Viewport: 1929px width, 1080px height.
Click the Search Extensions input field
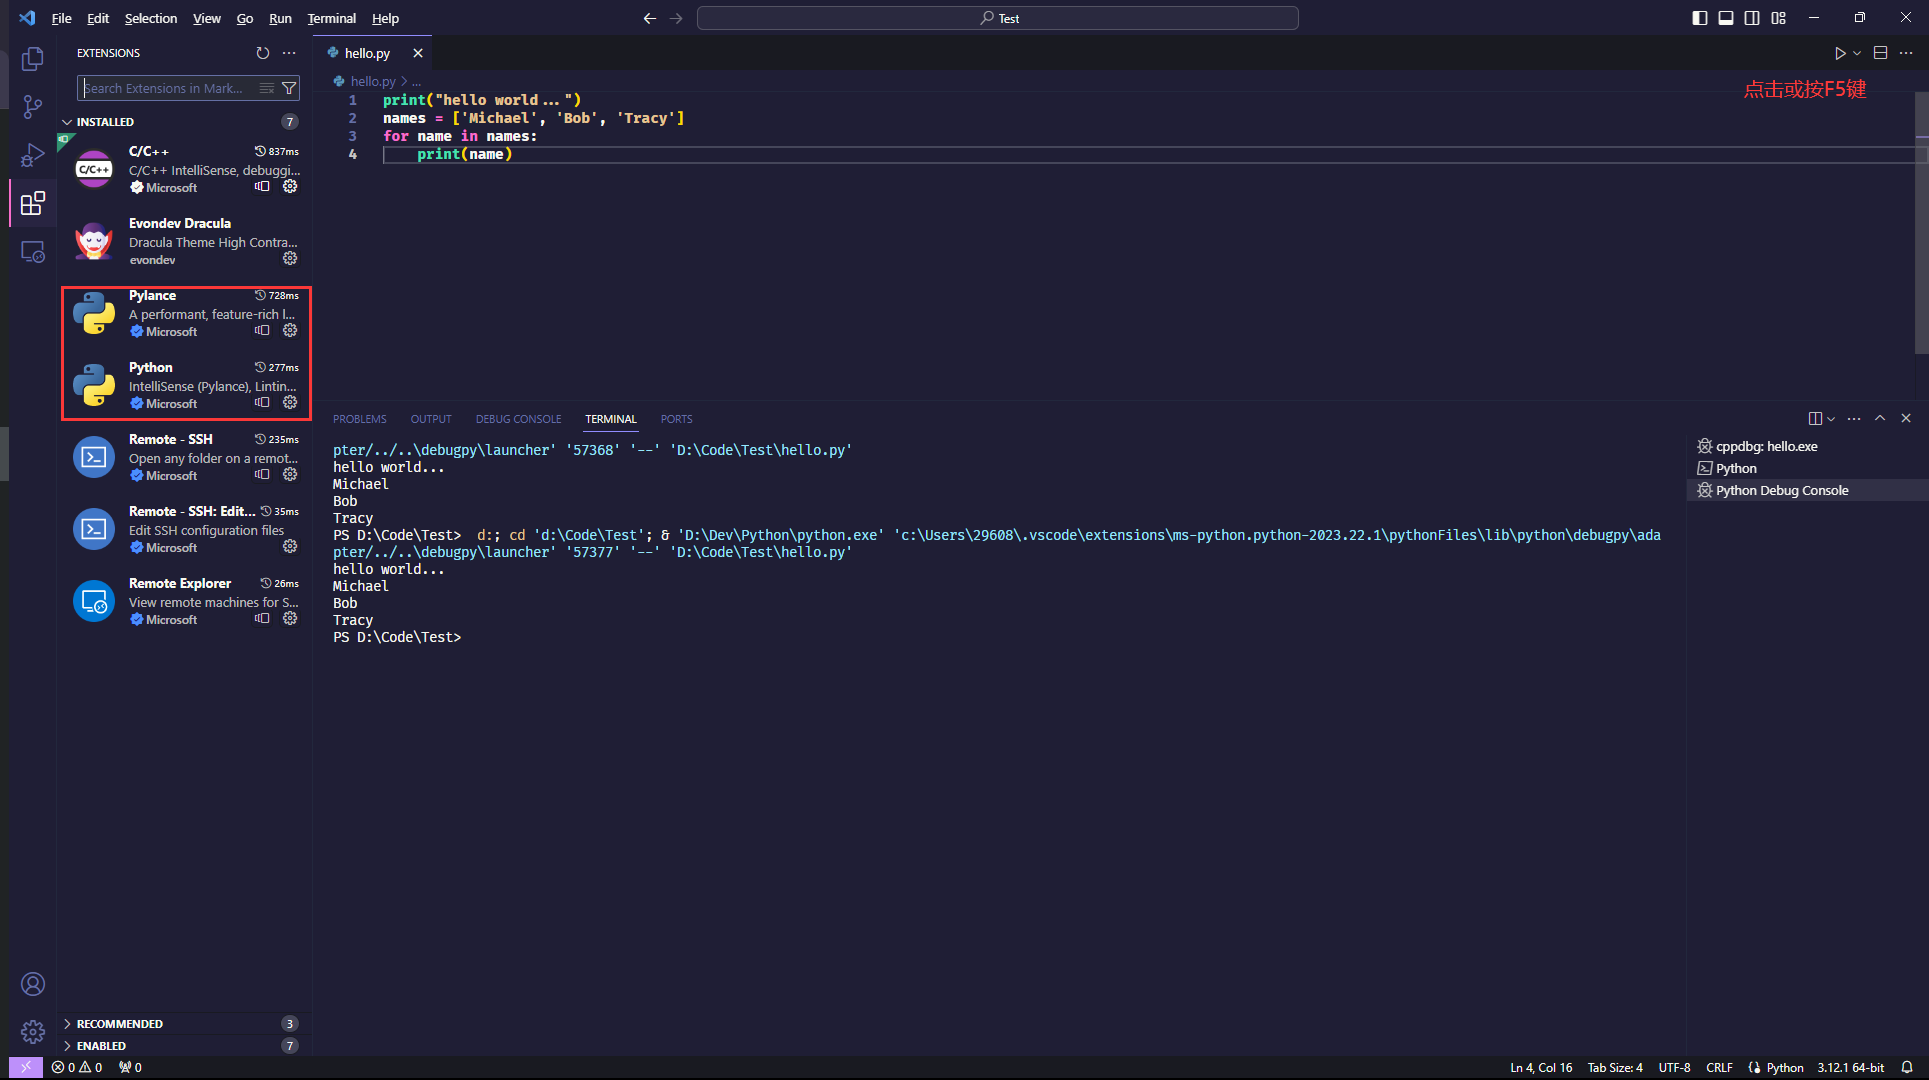tap(165, 88)
